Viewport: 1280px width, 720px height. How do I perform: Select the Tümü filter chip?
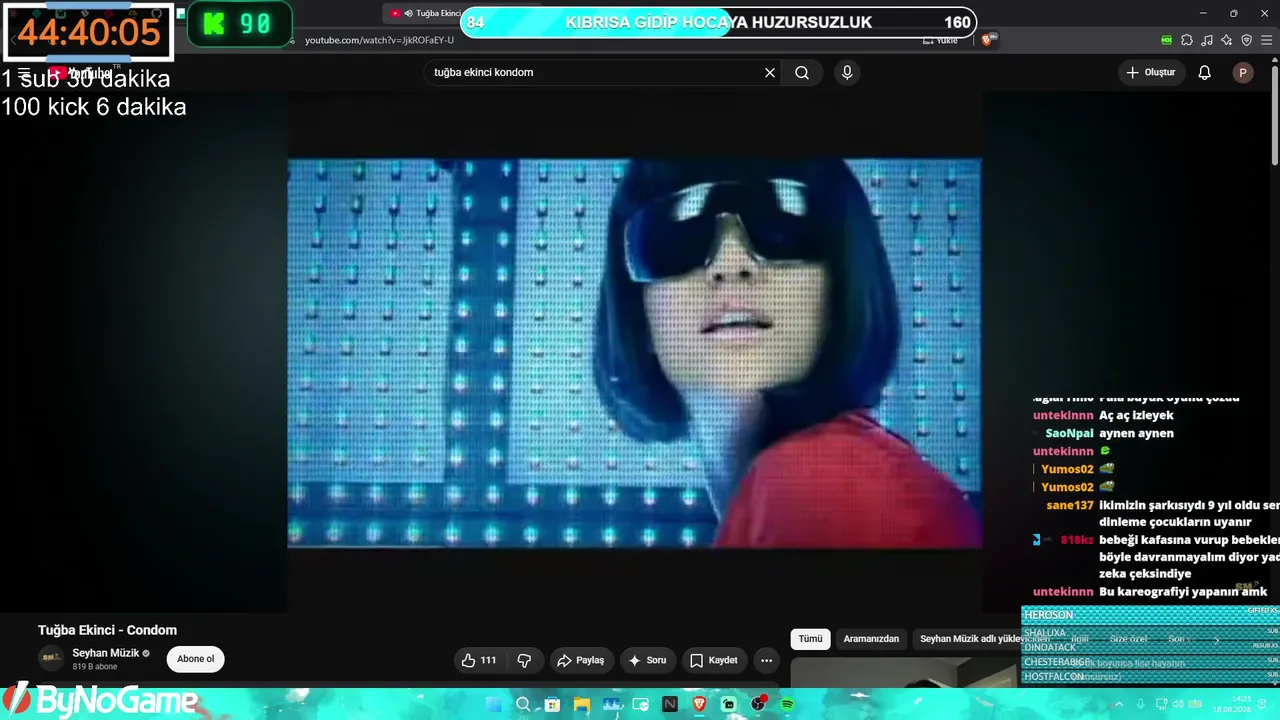click(810, 639)
